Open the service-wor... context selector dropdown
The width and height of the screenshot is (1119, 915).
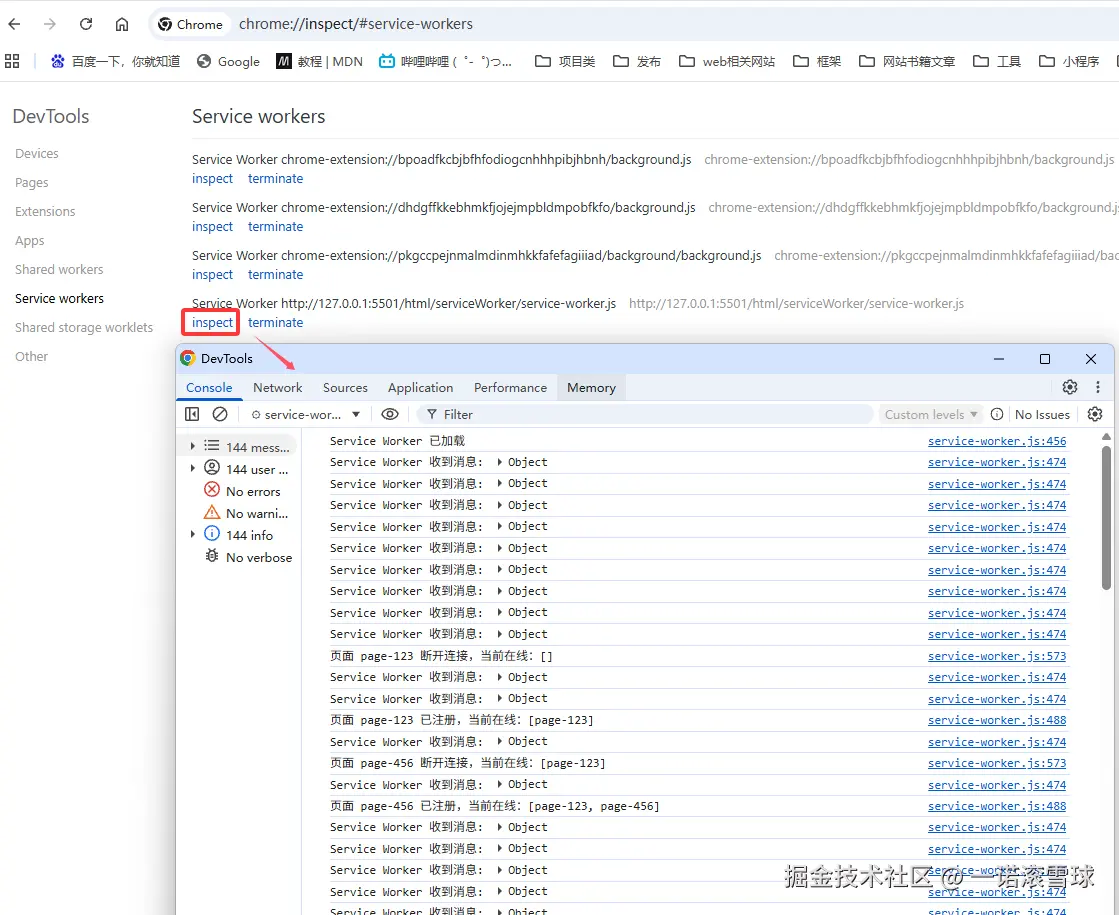coord(305,415)
